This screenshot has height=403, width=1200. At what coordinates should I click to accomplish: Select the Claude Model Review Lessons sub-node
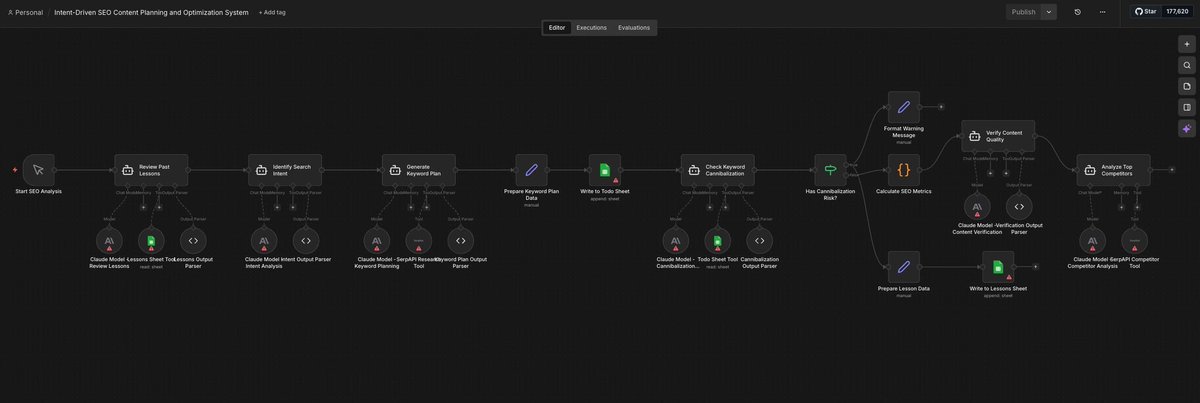pyautogui.click(x=109, y=240)
